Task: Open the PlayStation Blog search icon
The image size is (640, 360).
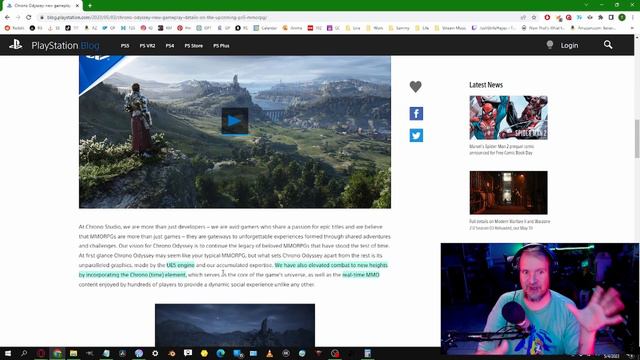Action: coord(608,45)
